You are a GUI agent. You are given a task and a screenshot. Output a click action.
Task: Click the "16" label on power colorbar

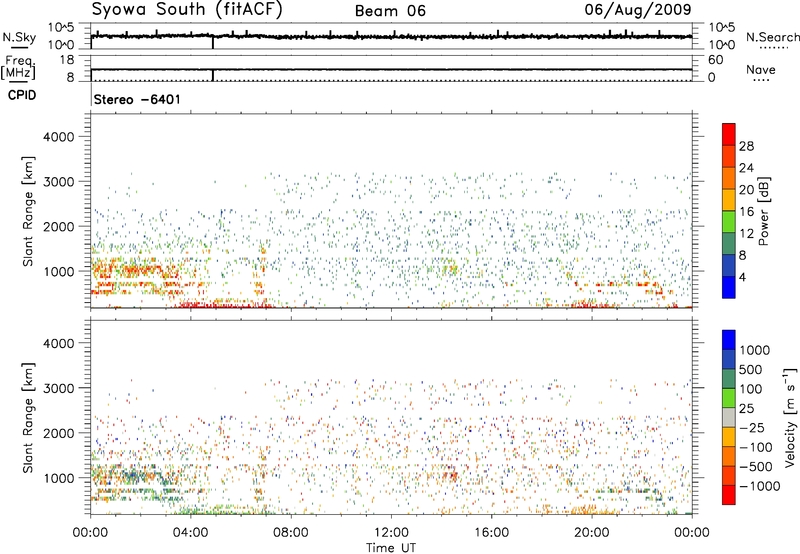[x=746, y=212]
